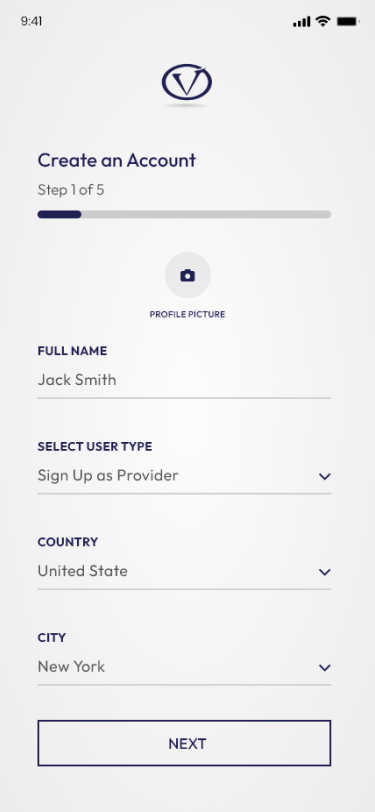
Task: Open the United State country field
Action: pyautogui.click(x=184, y=572)
